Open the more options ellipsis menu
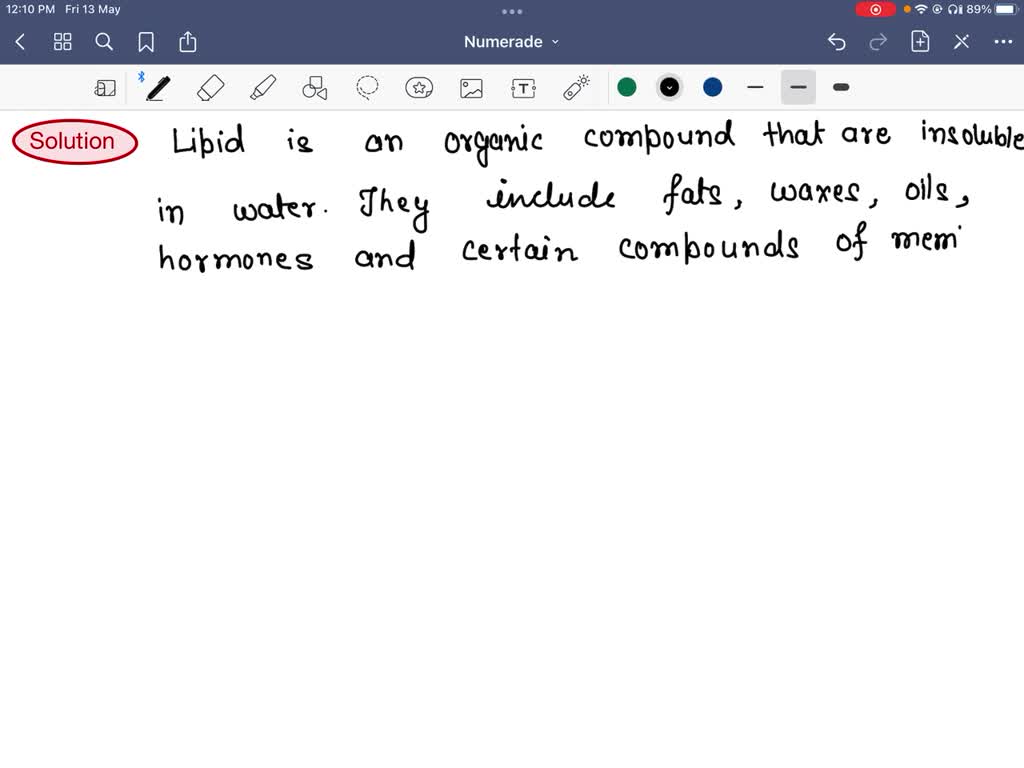This screenshot has width=1024, height=768. pyautogui.click(x=1003, y=42)
